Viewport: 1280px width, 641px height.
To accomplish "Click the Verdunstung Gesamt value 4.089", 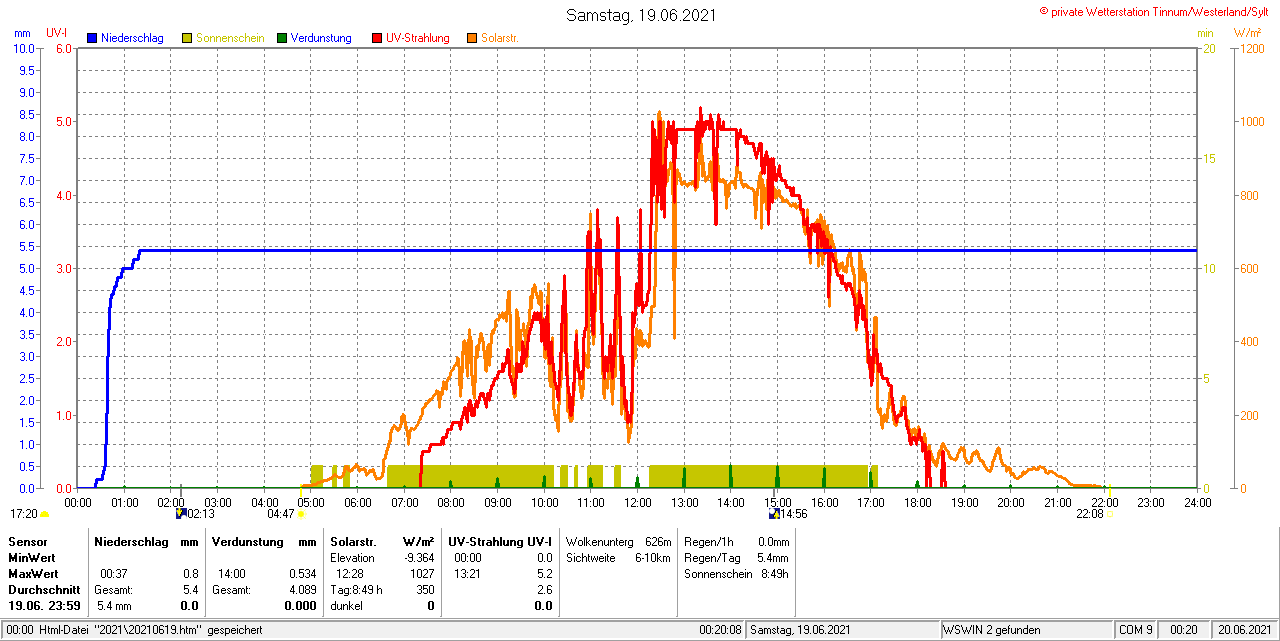I will coord(302,590).
